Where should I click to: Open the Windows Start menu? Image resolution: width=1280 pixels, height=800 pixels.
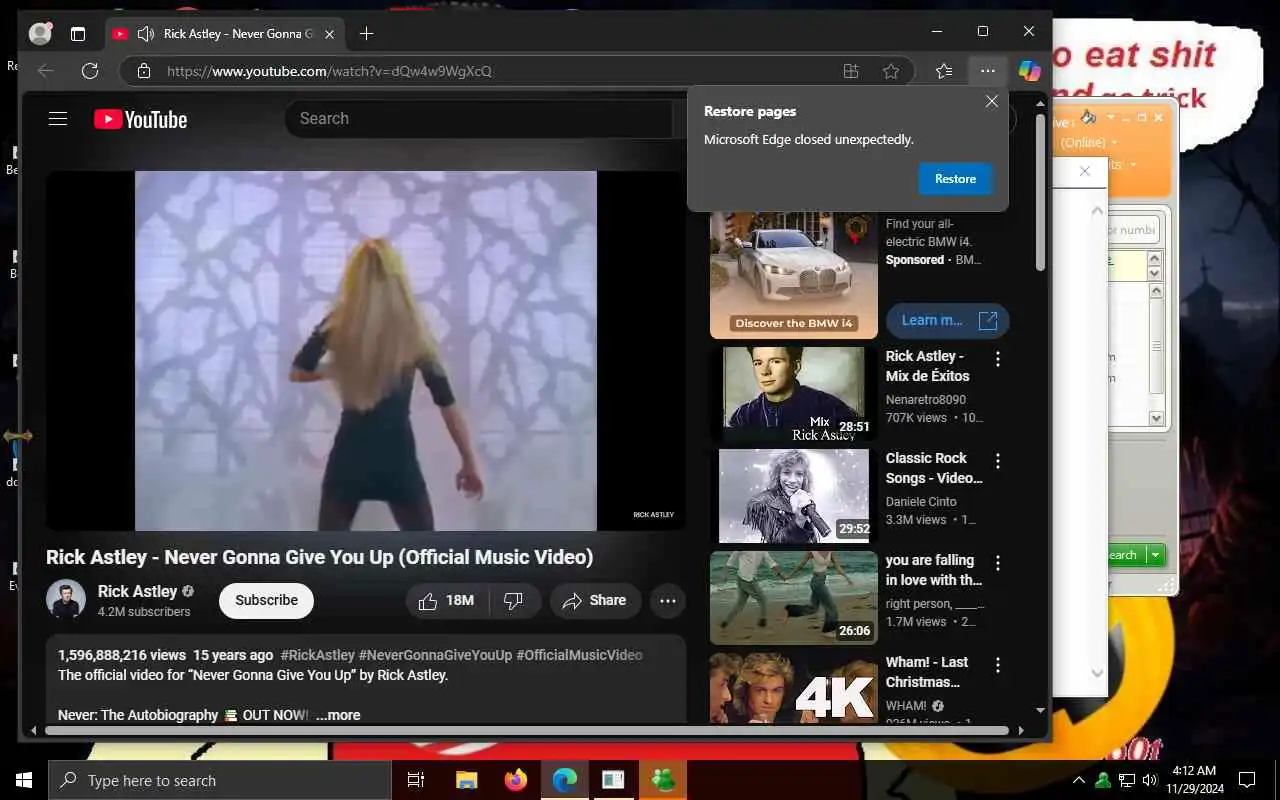(x=24, y=780)
